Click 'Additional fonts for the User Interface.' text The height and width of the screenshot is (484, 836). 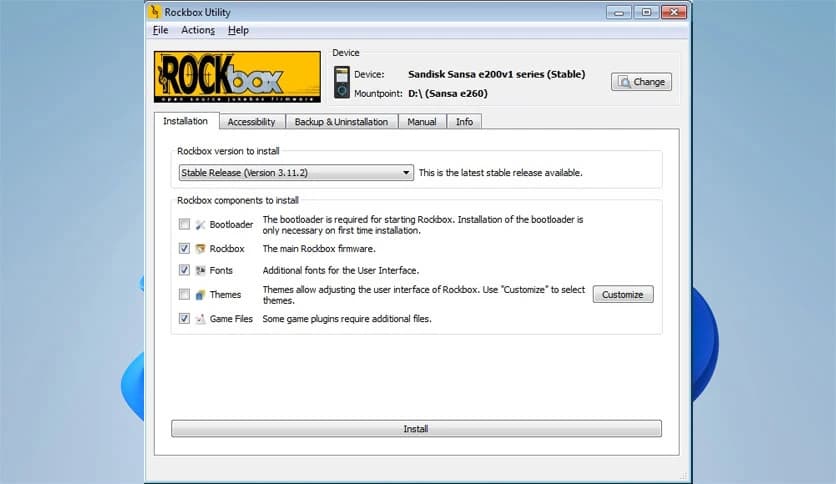pyautogui.click(x=341, y=270)
